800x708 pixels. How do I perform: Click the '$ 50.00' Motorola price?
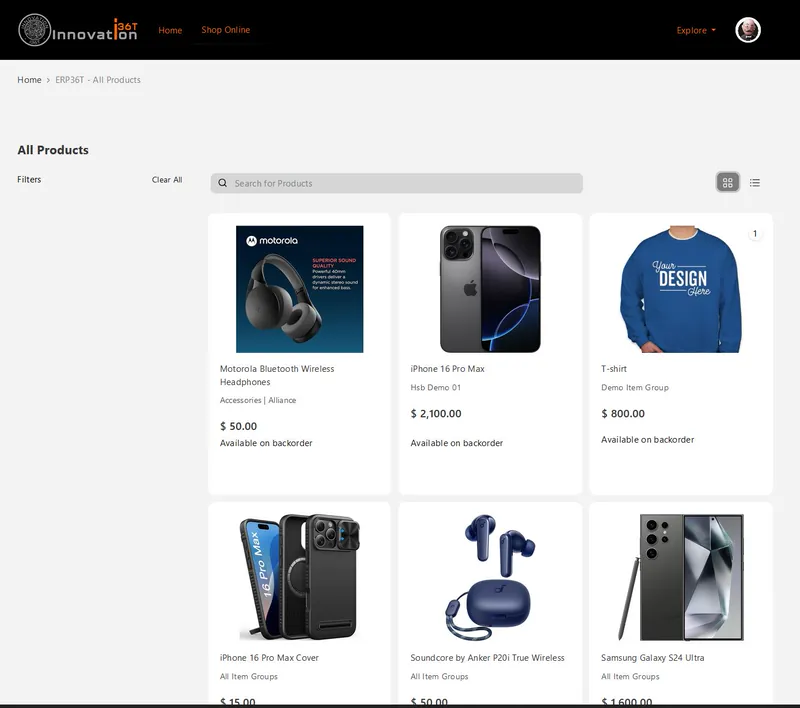tap(238, 426)
